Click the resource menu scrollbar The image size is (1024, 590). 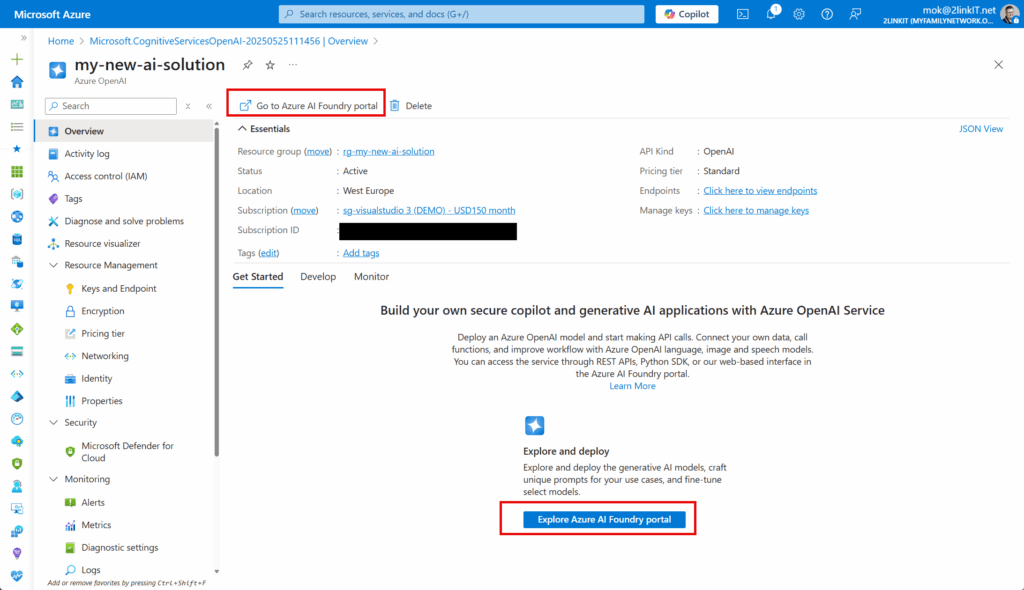[x=216, y=291]
